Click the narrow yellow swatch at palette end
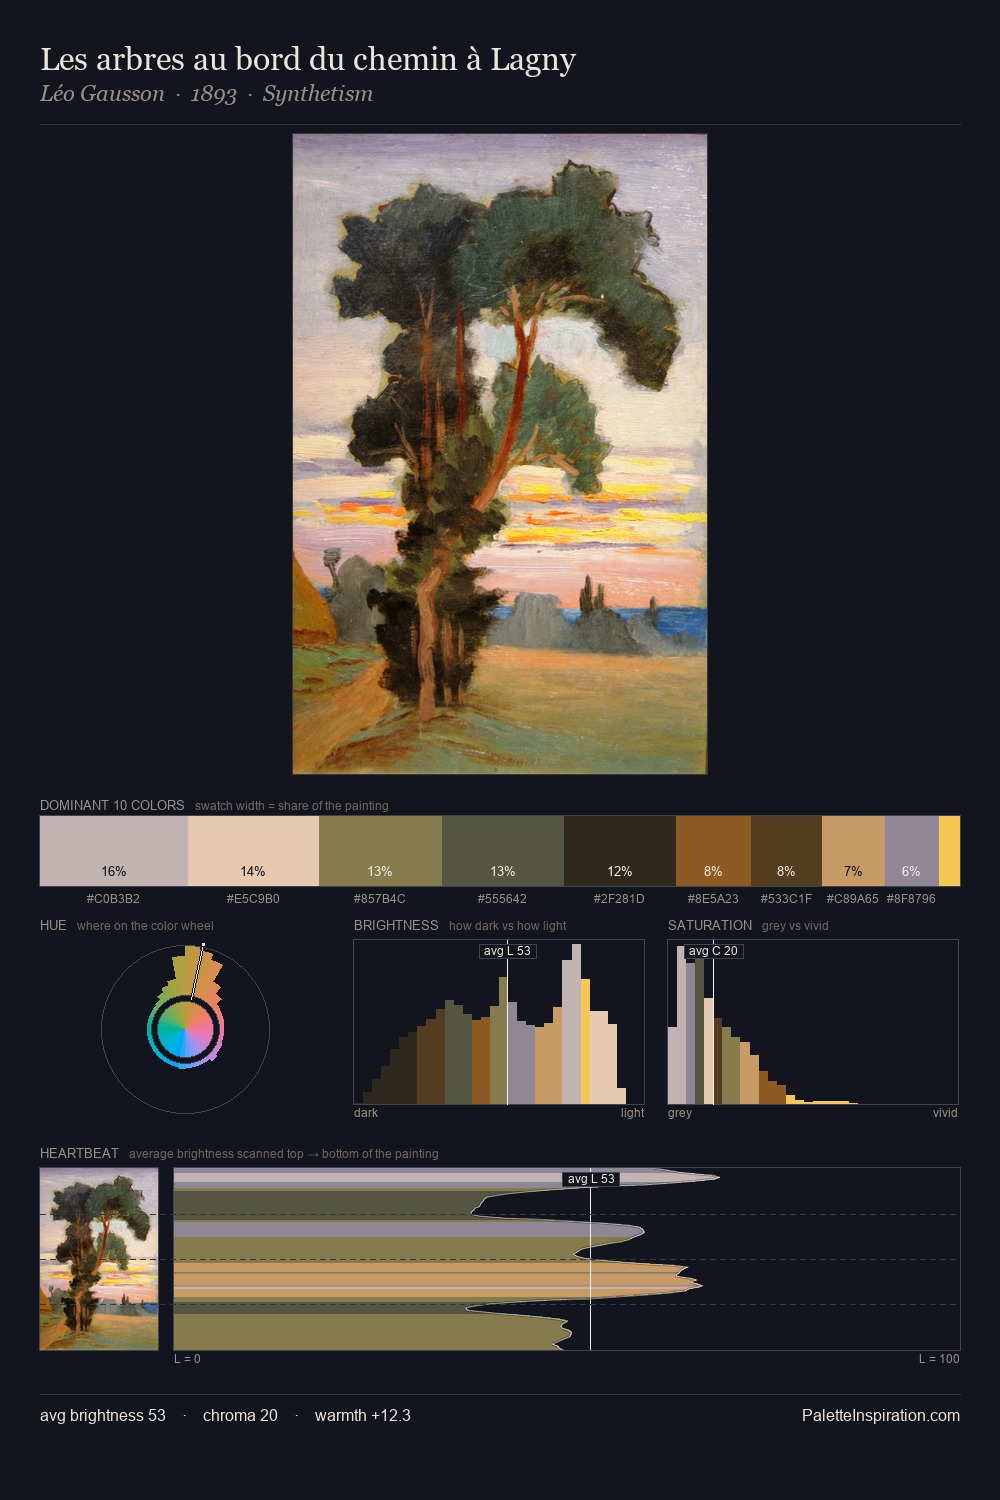1000x1500 pixels. point(949,851)
